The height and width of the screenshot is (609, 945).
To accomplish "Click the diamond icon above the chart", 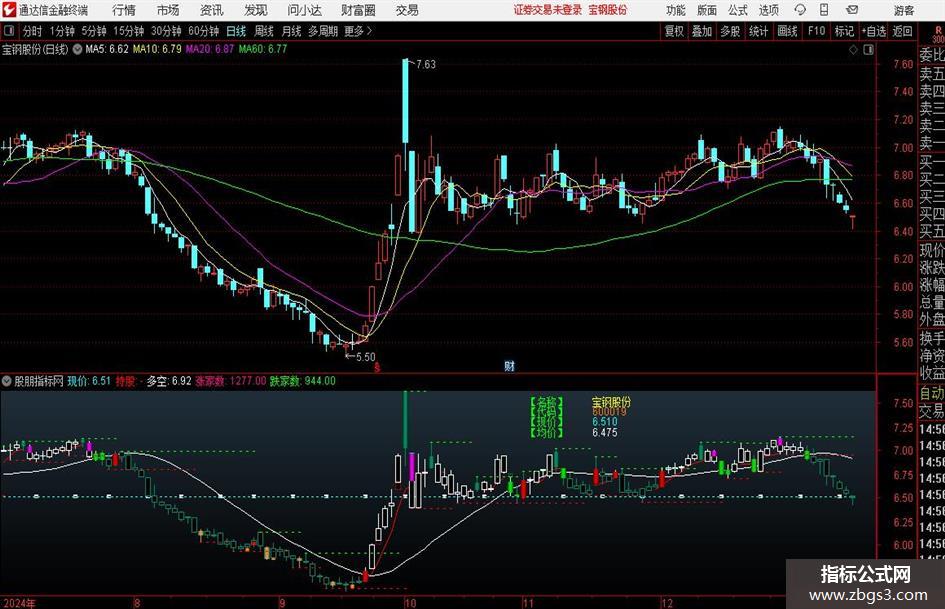I will [853, 50].
